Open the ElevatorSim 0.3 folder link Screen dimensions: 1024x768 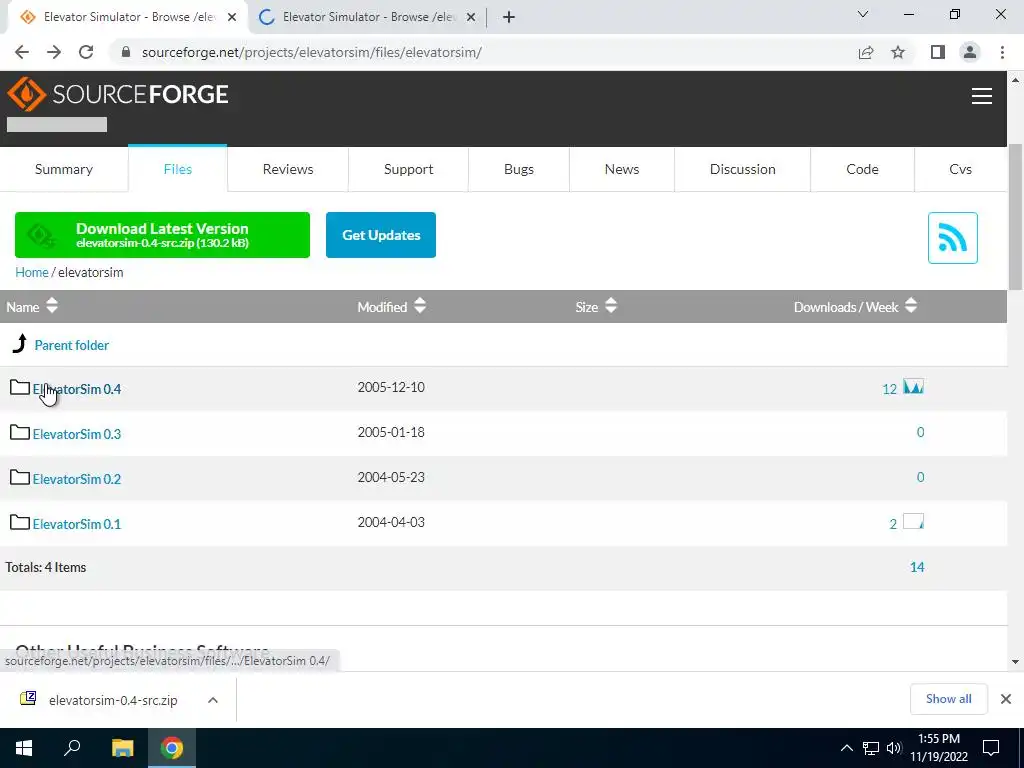pyautogui.click(x=77, y=434)
